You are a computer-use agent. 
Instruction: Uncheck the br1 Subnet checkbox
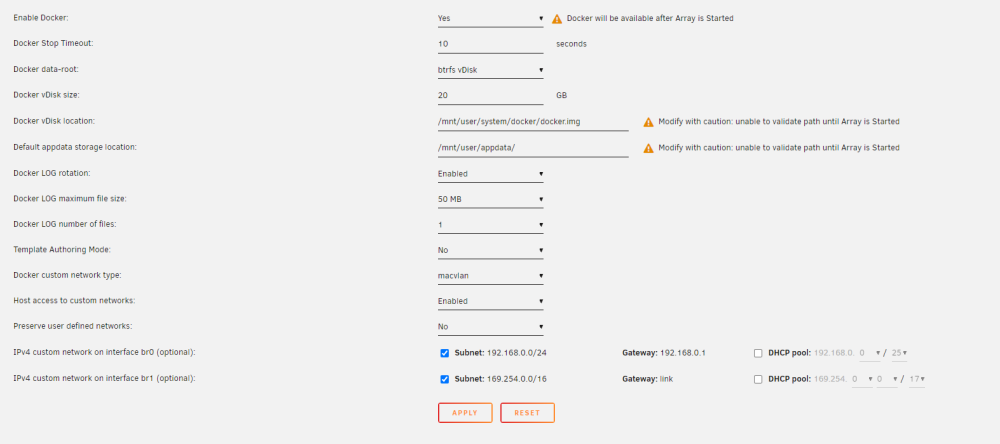445,379
